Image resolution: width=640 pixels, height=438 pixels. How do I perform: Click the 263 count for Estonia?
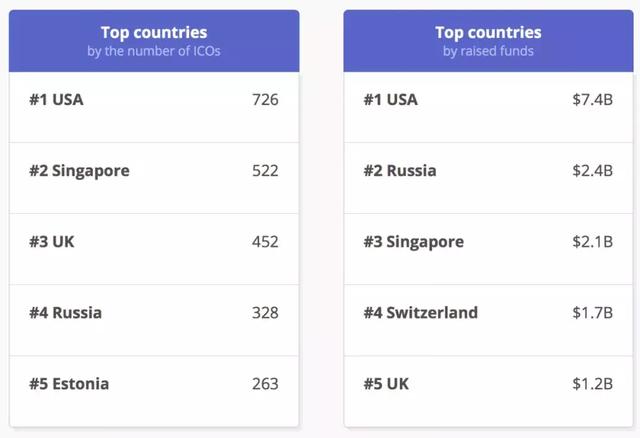coord(265,384)
